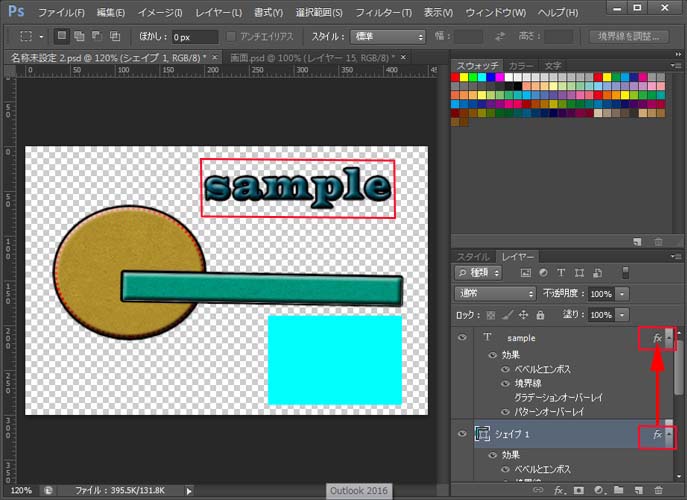Open the 種類 layer filter type dropdown
This screenshot has height=500, width=687.
click(478, 273)
